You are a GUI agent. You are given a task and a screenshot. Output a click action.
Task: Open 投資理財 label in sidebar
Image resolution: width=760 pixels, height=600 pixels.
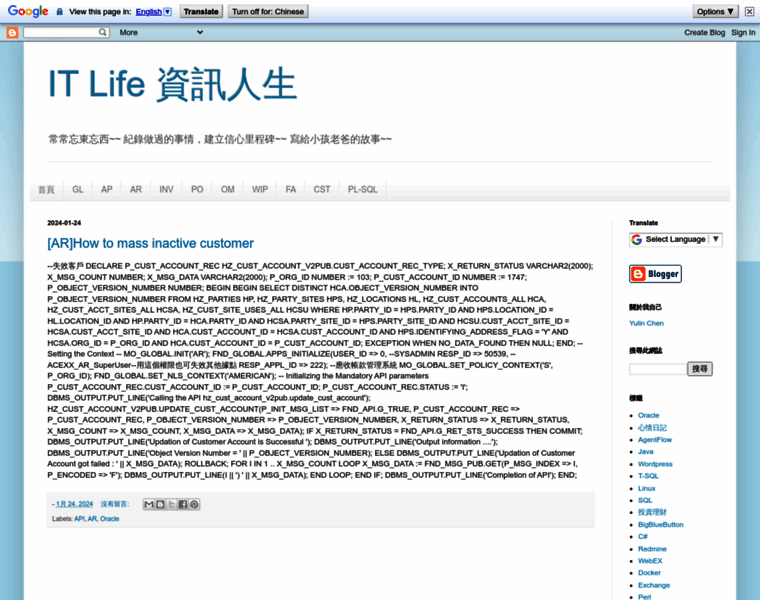(x=652, y=512)
